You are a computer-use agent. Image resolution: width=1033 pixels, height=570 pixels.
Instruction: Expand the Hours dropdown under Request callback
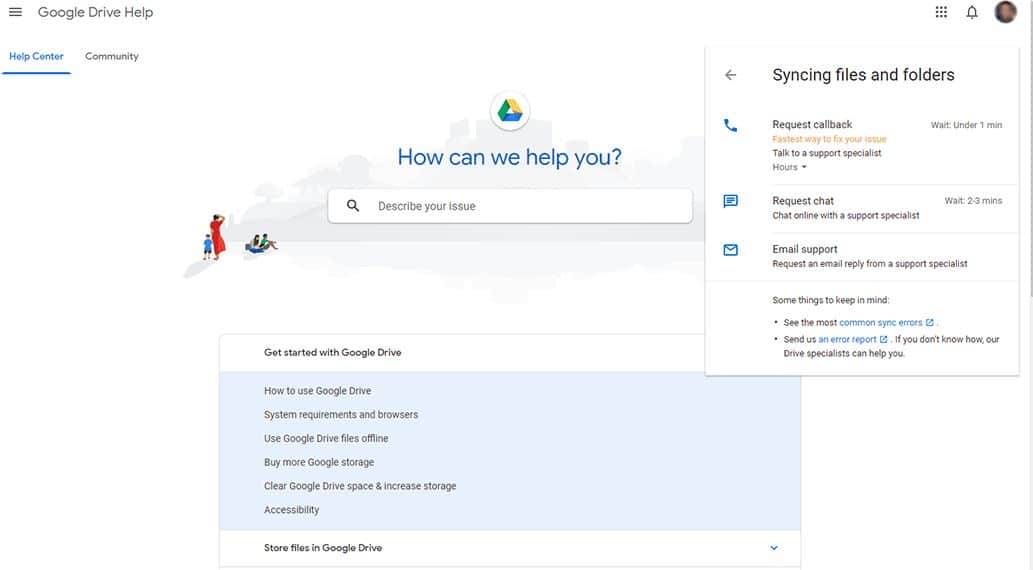point(789,167)
